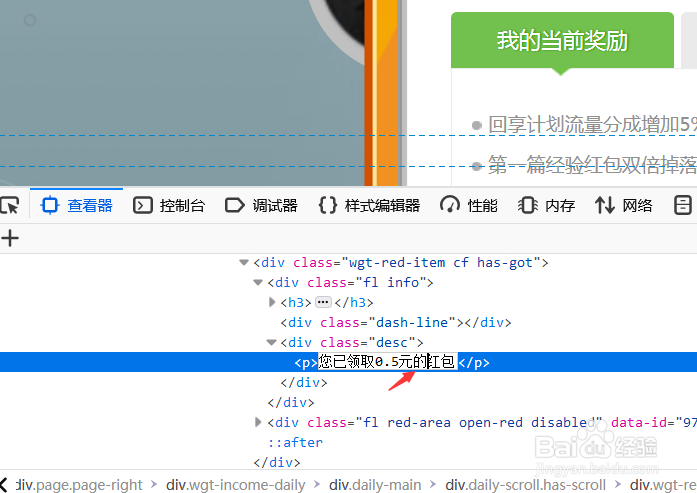This screenshot has height=493, width=697.
Task: Select the wgt-red-item cf has-got row
Action: [401, 262]
